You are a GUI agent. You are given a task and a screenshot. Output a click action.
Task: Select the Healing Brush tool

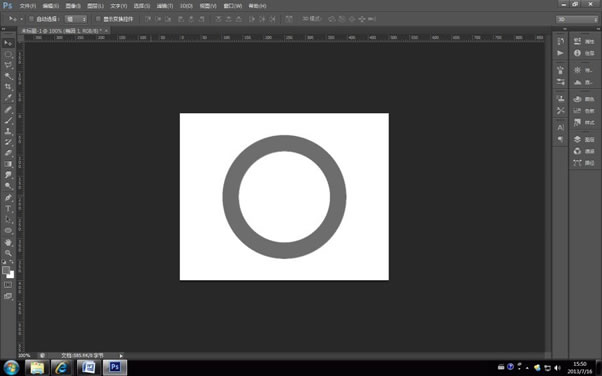point(8,110)
